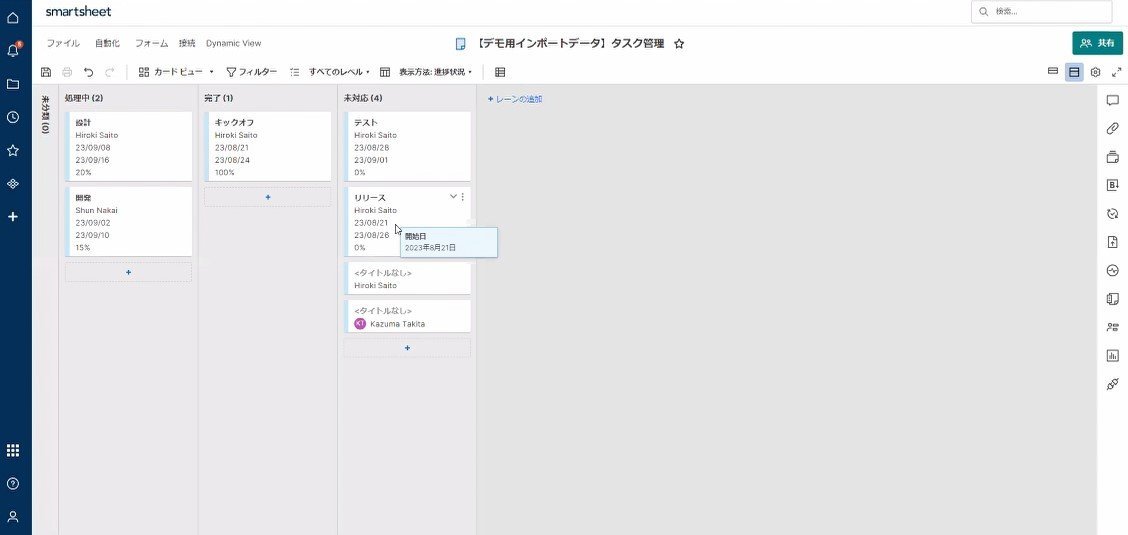This screenshot has height=535, width=1128.
Task: Open the Proofs panel icon
Action: pyautogui.click(x=1113, y=157)
